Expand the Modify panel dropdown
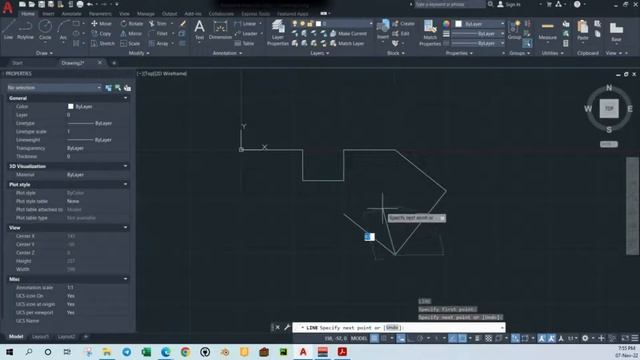 [x=139, y=53]
